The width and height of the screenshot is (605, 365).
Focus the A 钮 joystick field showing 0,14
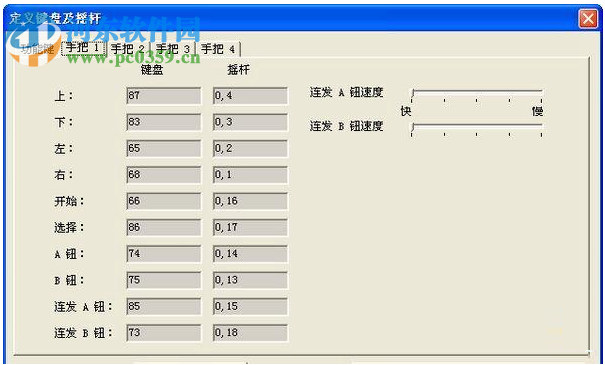[x=250, y=254]
